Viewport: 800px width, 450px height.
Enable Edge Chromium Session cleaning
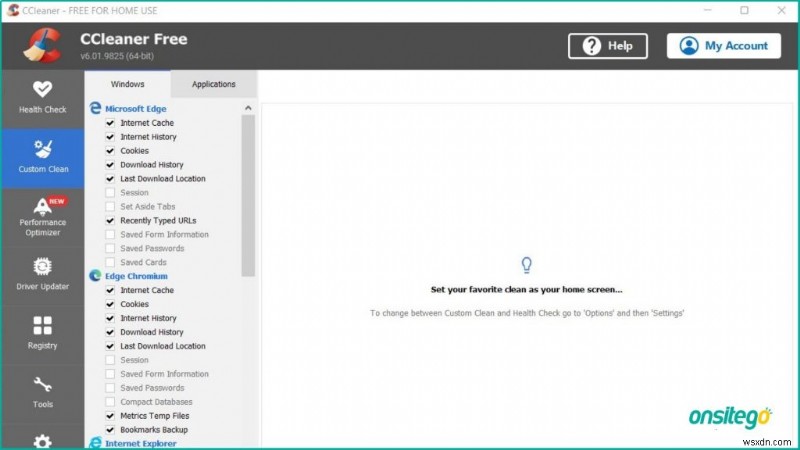point(110,360)
